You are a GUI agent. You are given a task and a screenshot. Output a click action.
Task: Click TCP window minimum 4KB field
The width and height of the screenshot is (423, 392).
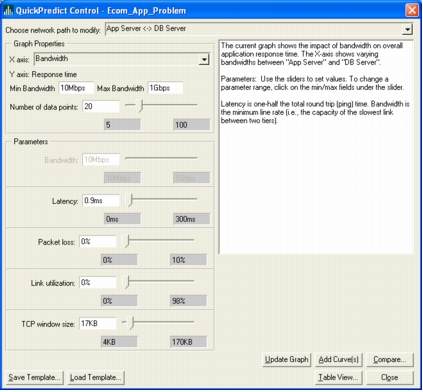(x=119, y=342)
